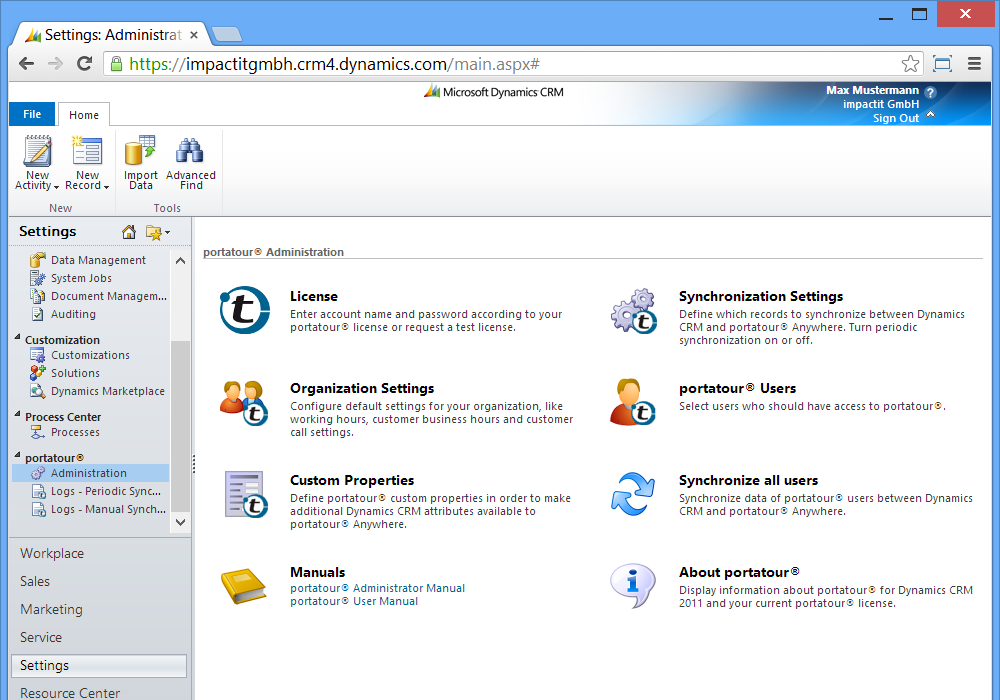Open the New Activity dropdown arrow
Image resolution: width=1000 pixels, height=700 pixels.
(56, 187)
